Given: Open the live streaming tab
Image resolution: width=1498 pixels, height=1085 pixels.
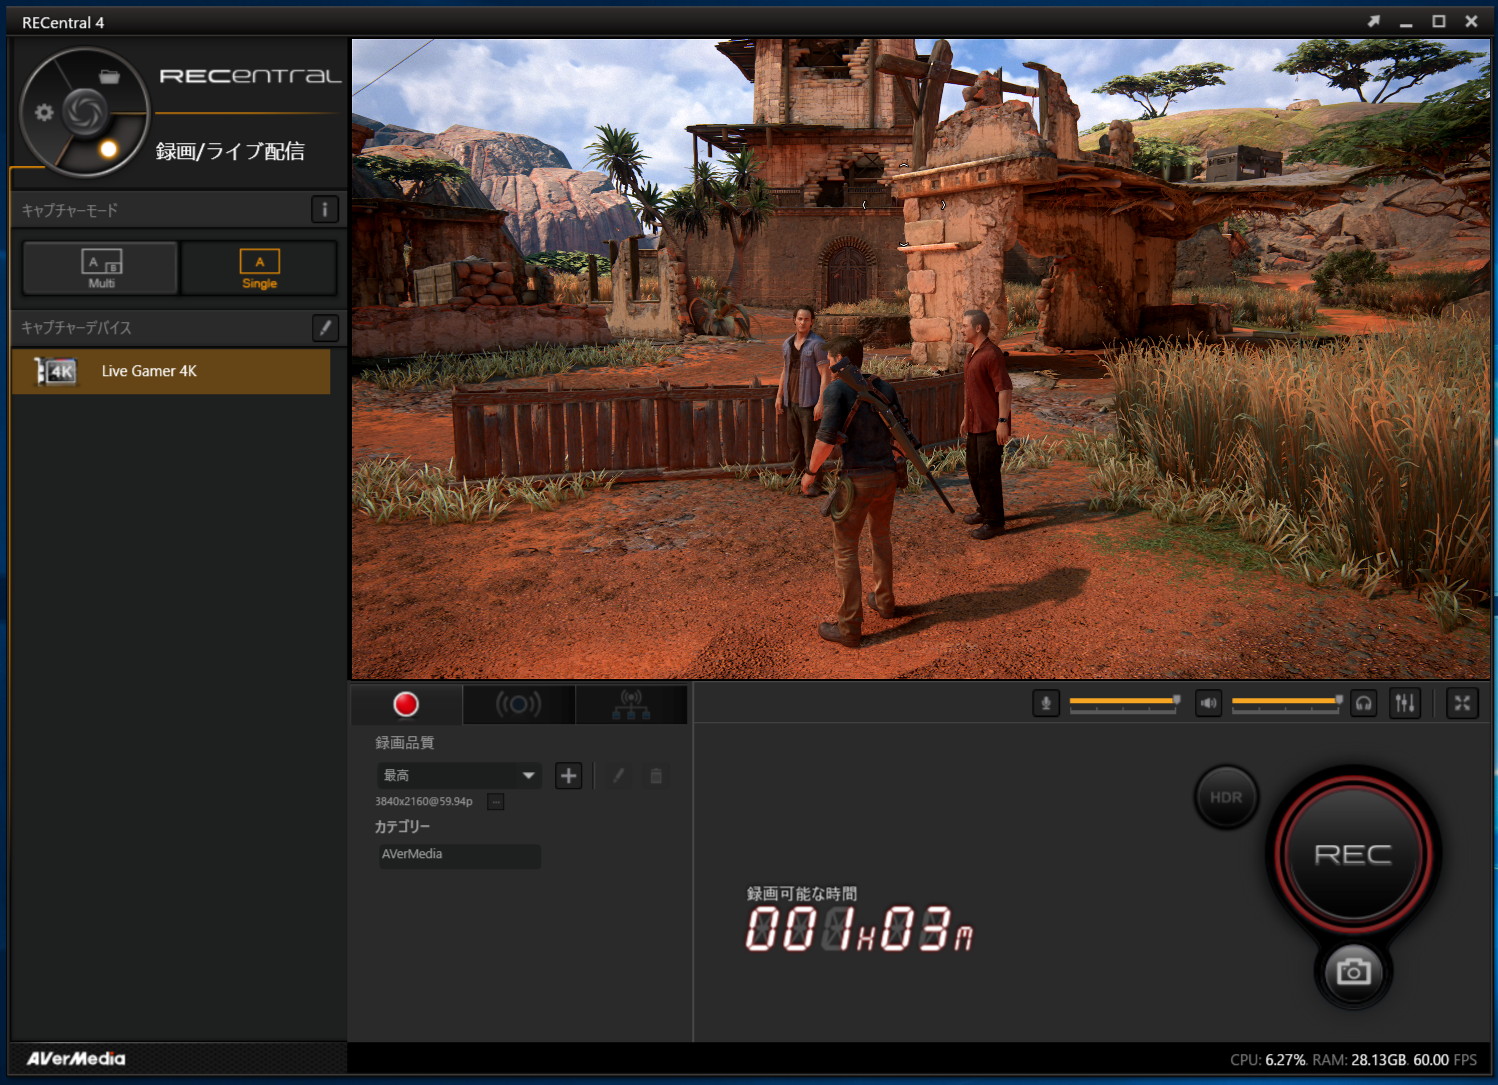Looking at the screenshot, I should point(518,704).
